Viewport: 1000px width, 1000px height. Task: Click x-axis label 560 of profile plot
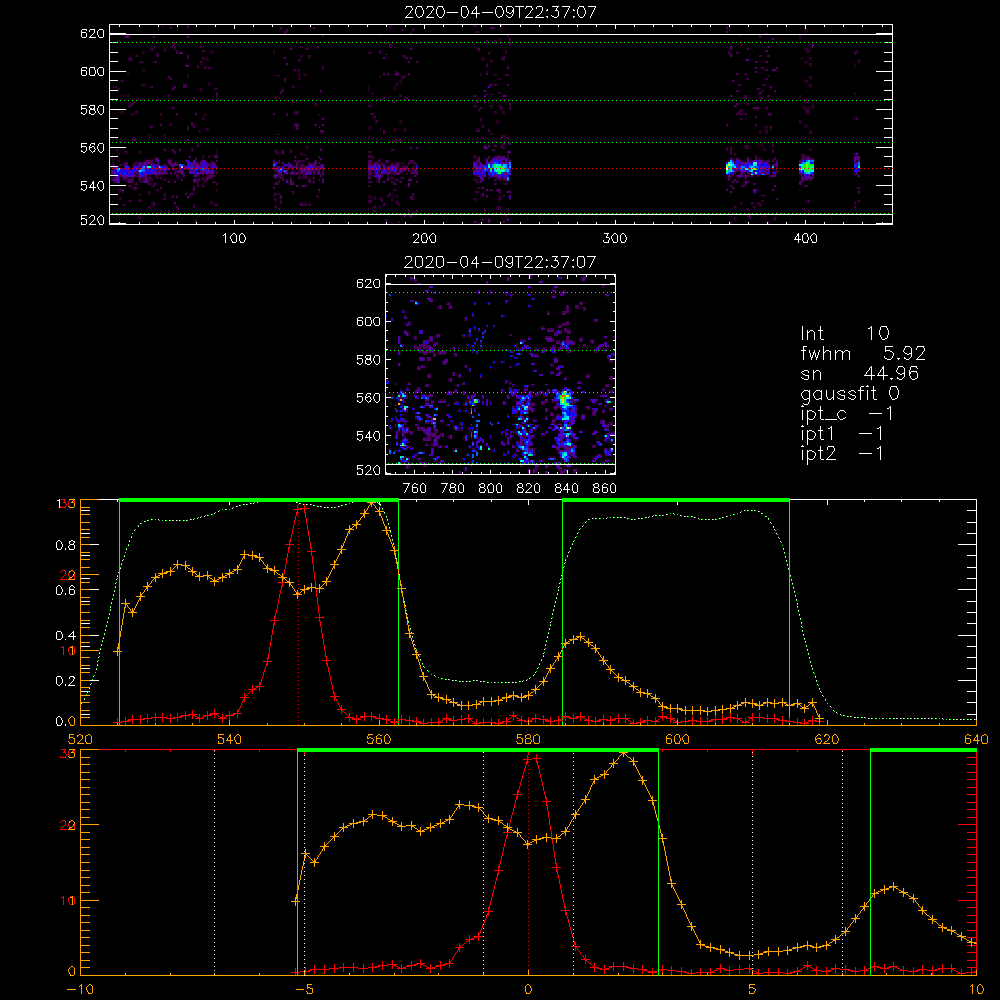tap(379, 740)
